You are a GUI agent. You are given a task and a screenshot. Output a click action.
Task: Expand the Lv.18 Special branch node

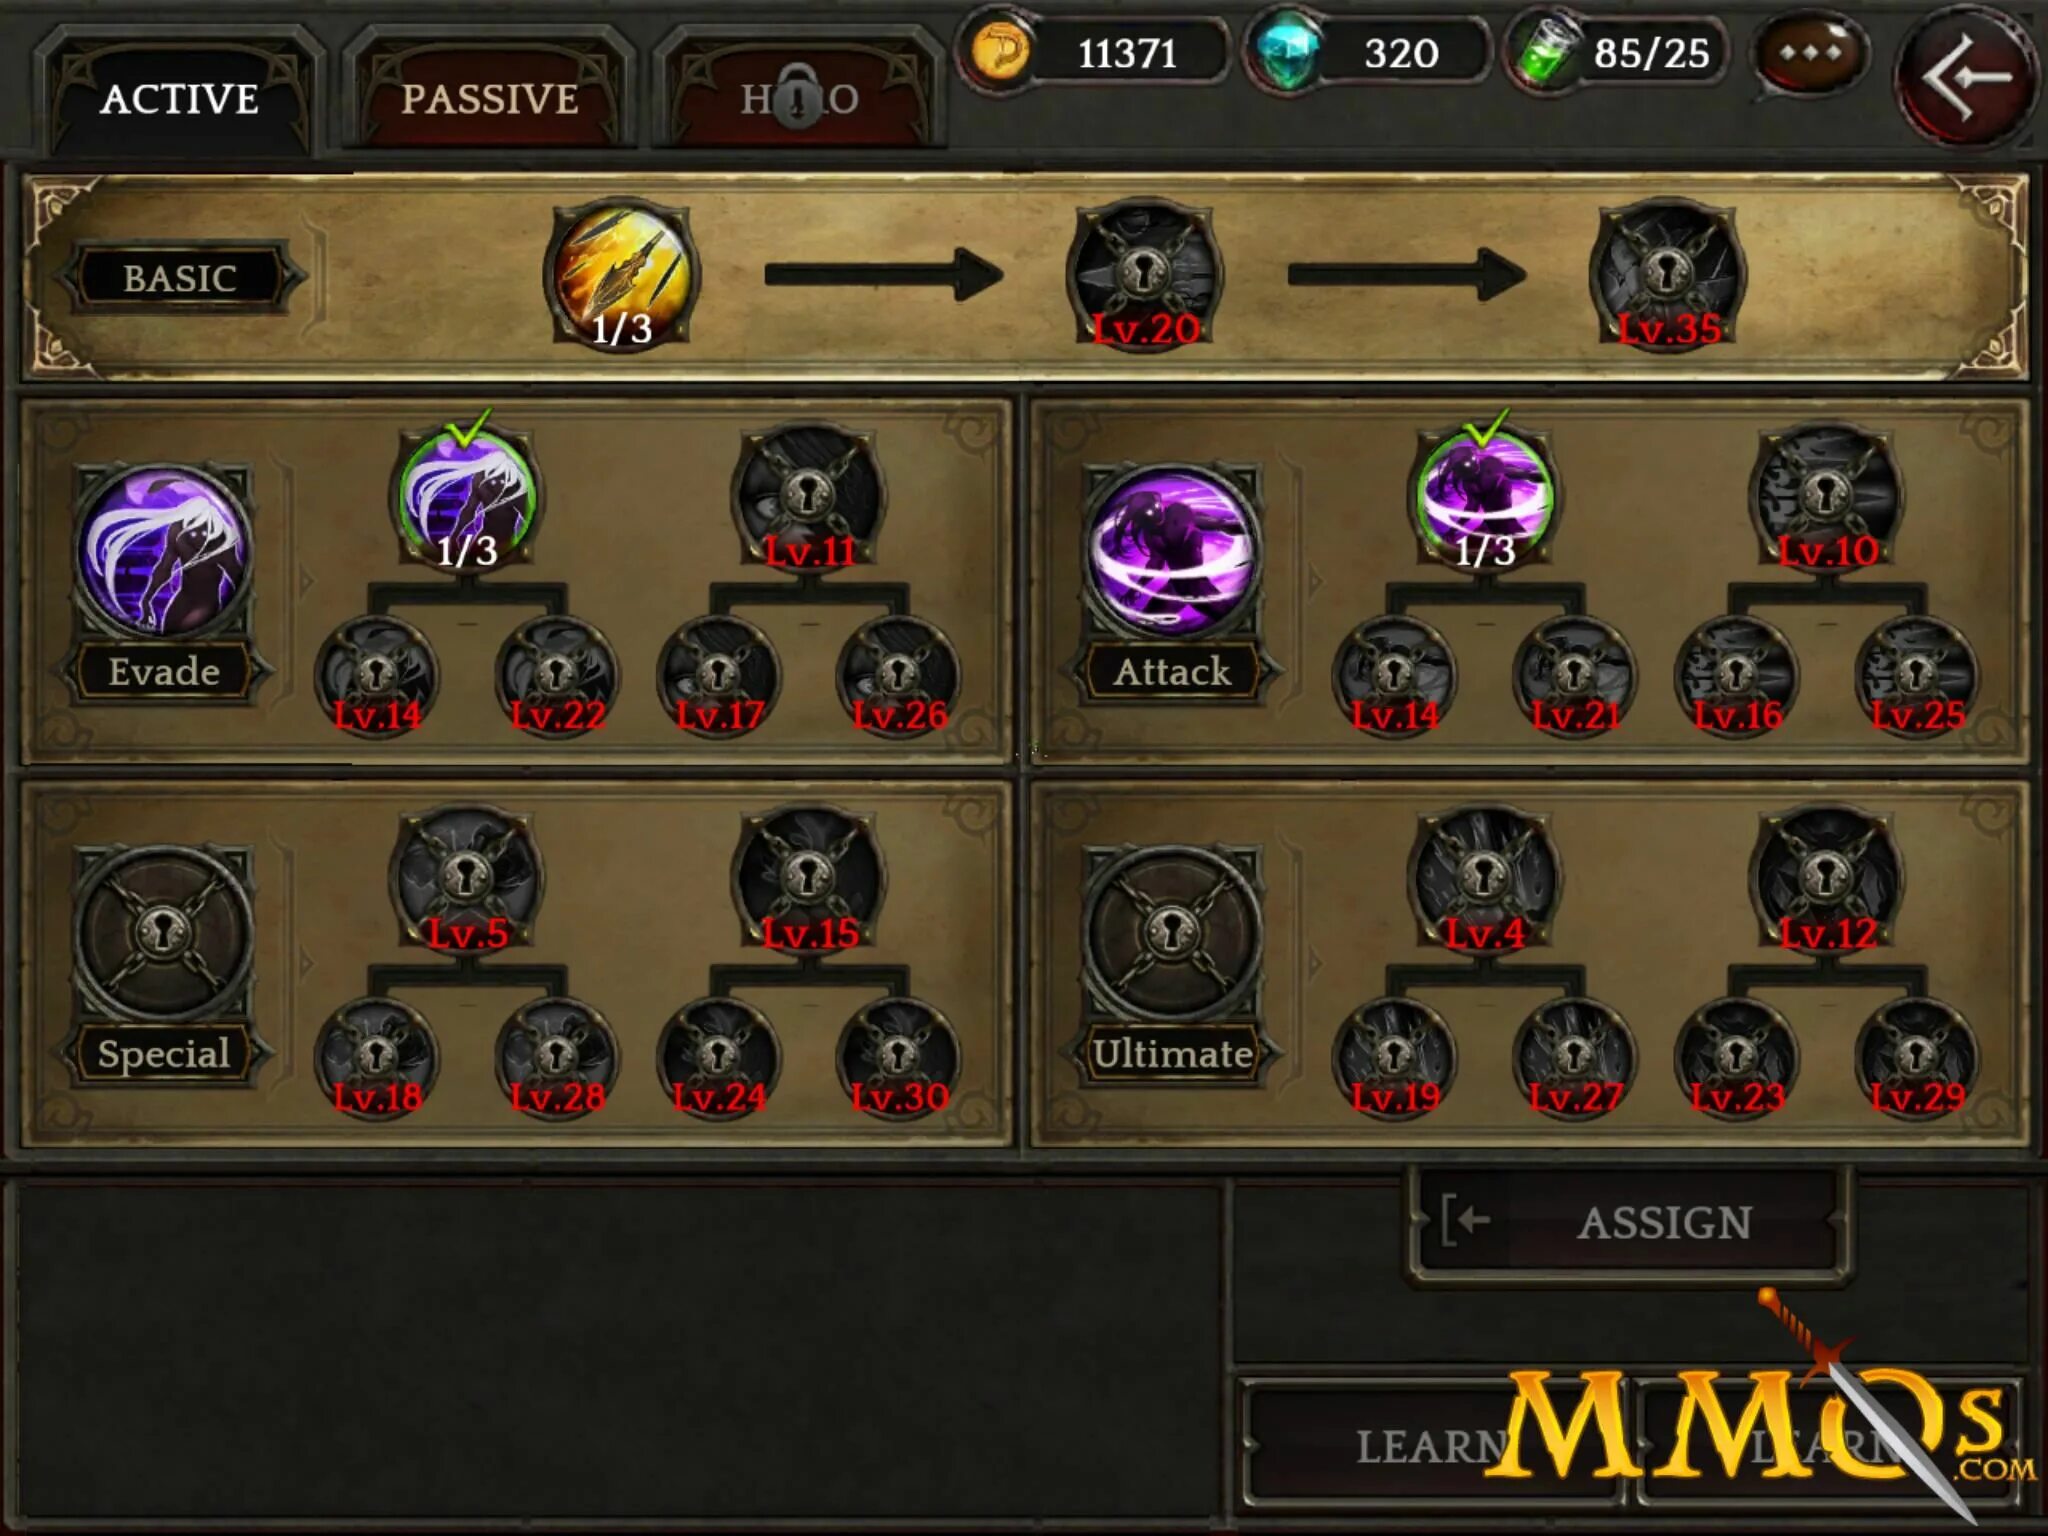click(377, 1059)
